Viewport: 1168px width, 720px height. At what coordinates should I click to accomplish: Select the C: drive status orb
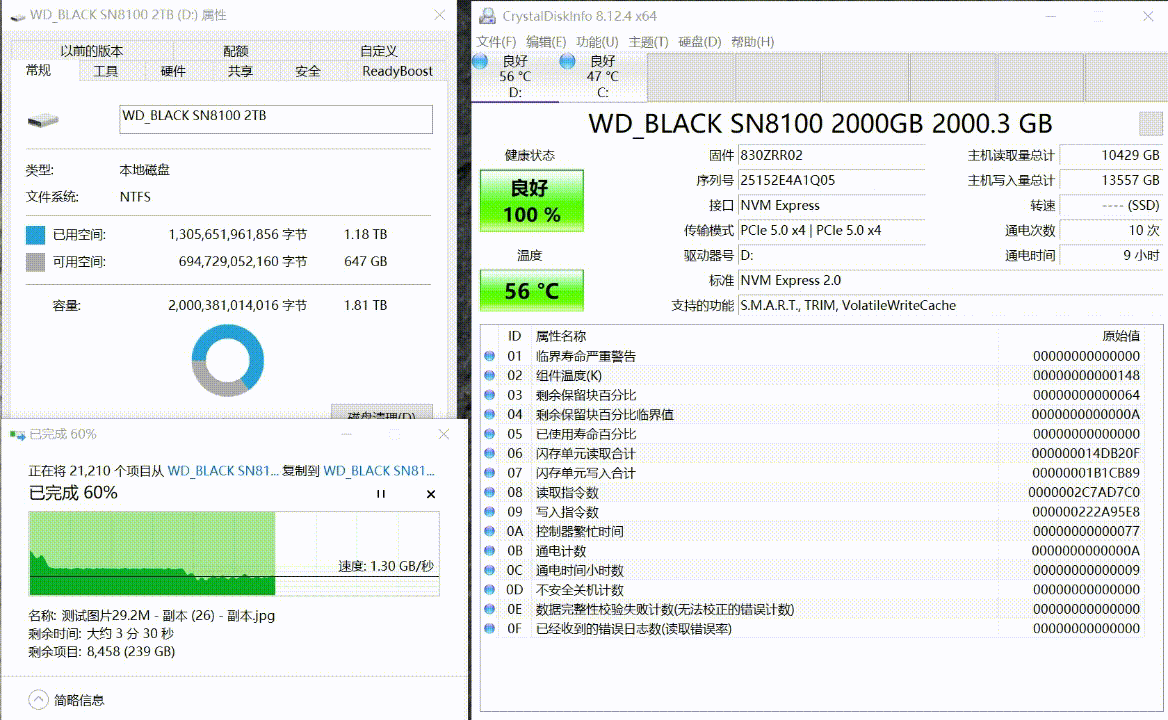tap(568, 61)
